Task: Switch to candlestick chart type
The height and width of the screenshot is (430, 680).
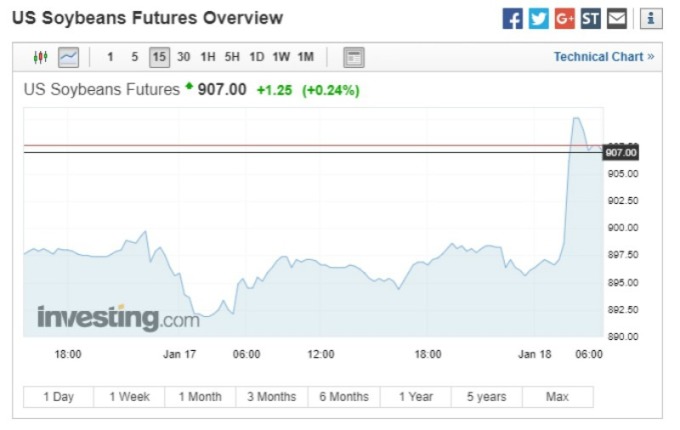Action: click(x=40, y=57)
